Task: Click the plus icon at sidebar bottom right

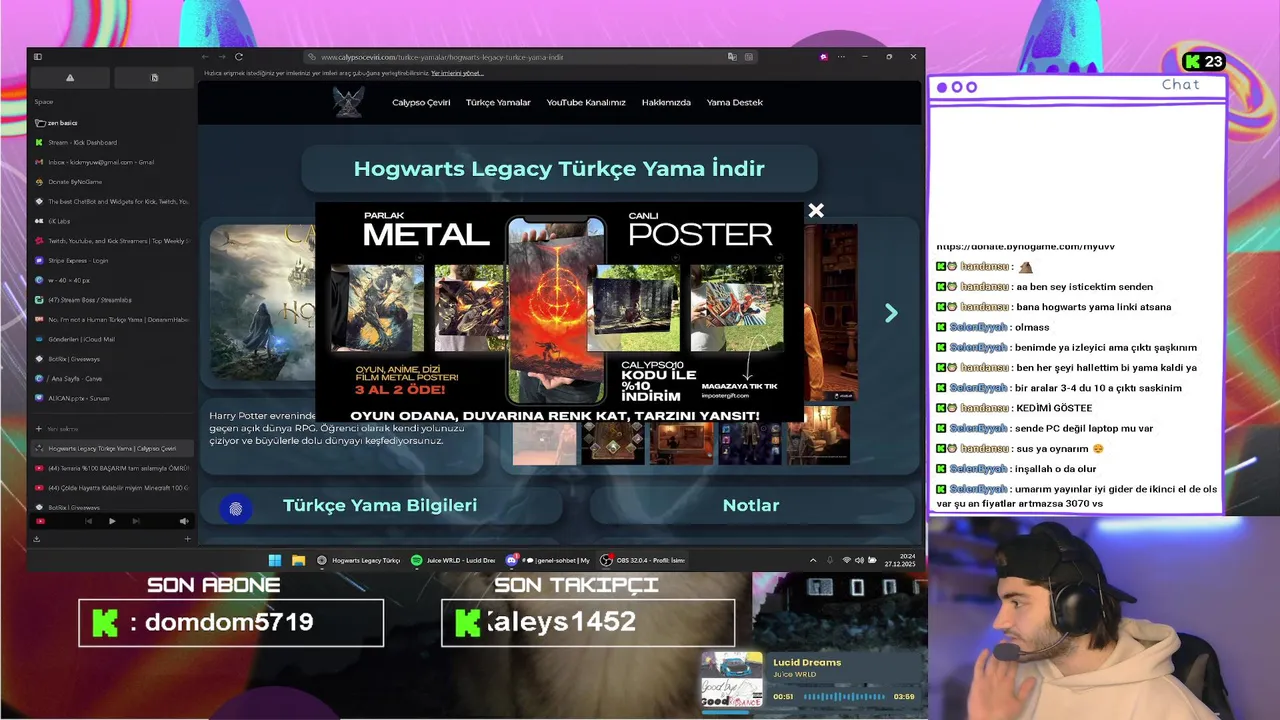Action: point(187,539)
